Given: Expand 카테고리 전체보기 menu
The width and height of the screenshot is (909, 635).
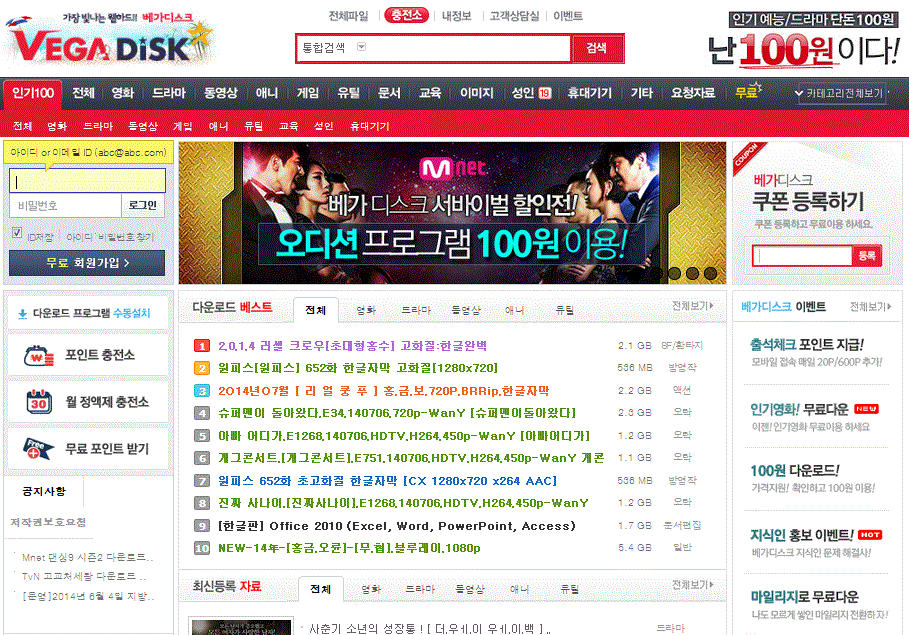Looking at the screenshot, I should point(842,93).
